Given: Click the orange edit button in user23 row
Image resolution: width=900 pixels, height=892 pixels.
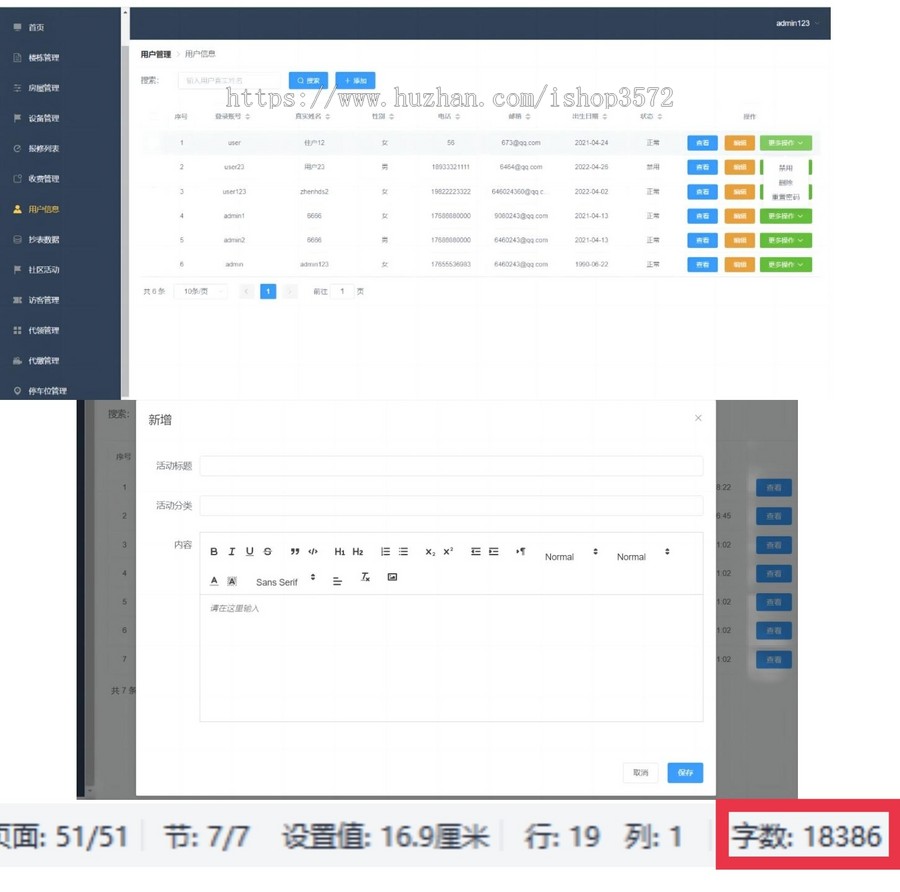Looking at the screenshot, I should 739,167.
